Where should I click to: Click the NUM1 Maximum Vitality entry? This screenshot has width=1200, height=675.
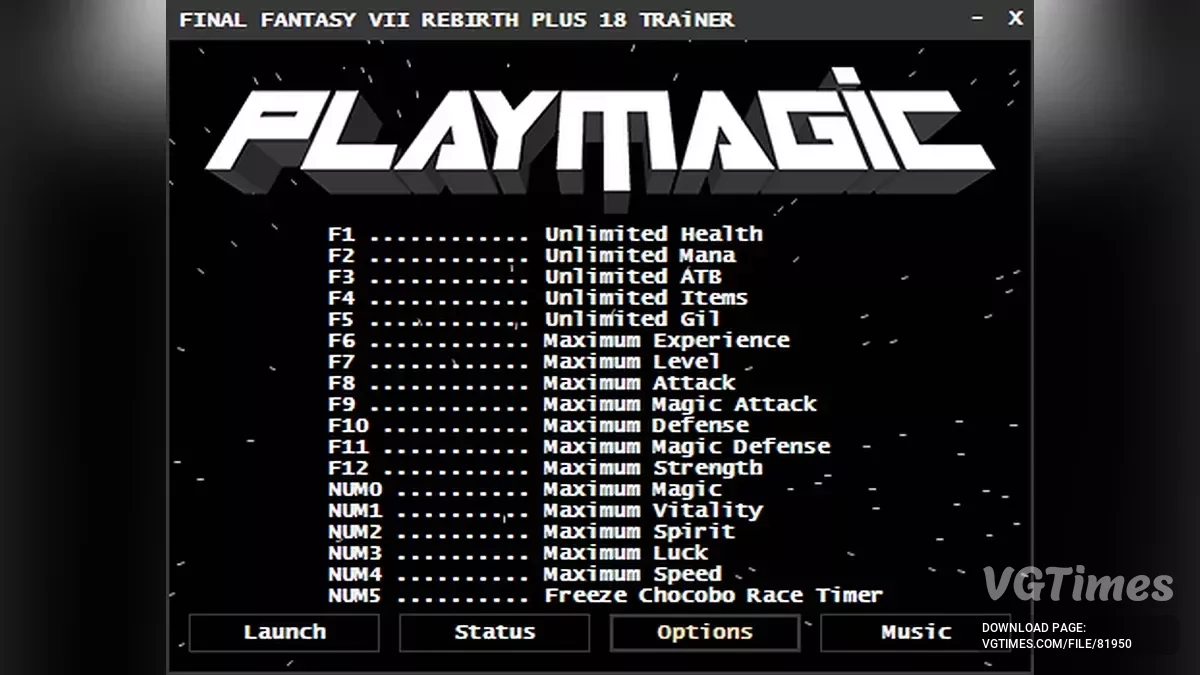pos(545,510)
